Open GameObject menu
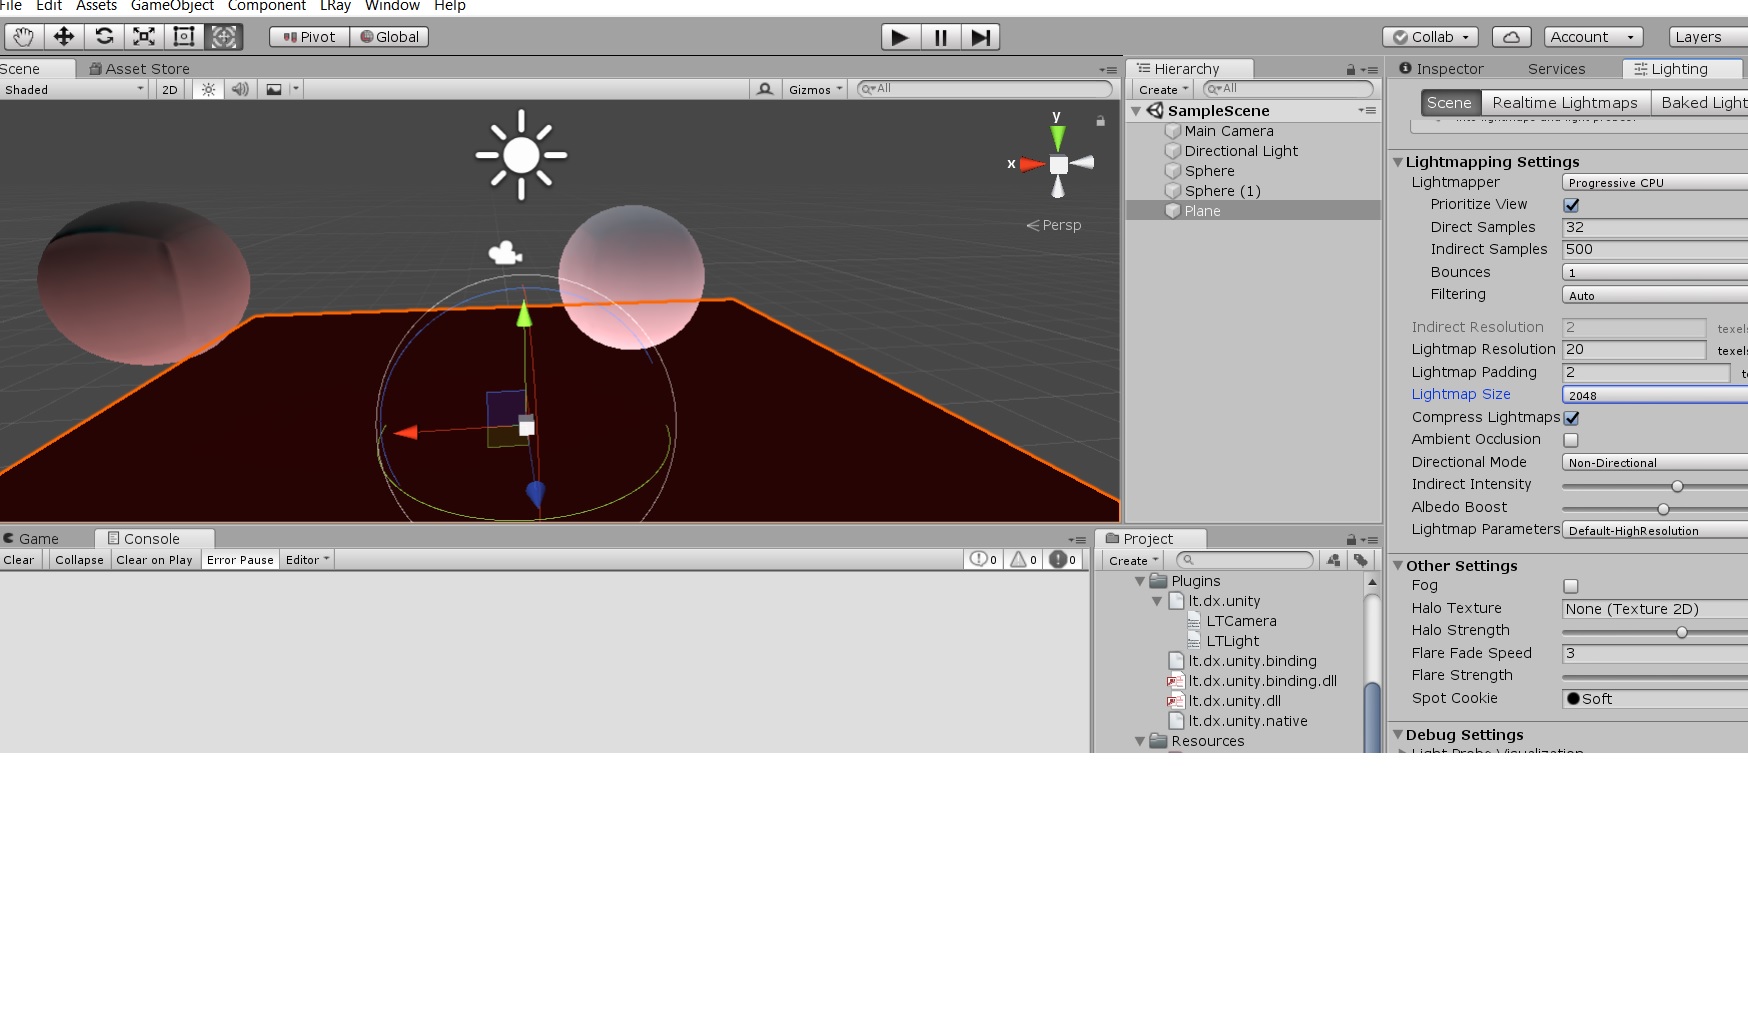The image size is (1748, 1024). [172, 6]
